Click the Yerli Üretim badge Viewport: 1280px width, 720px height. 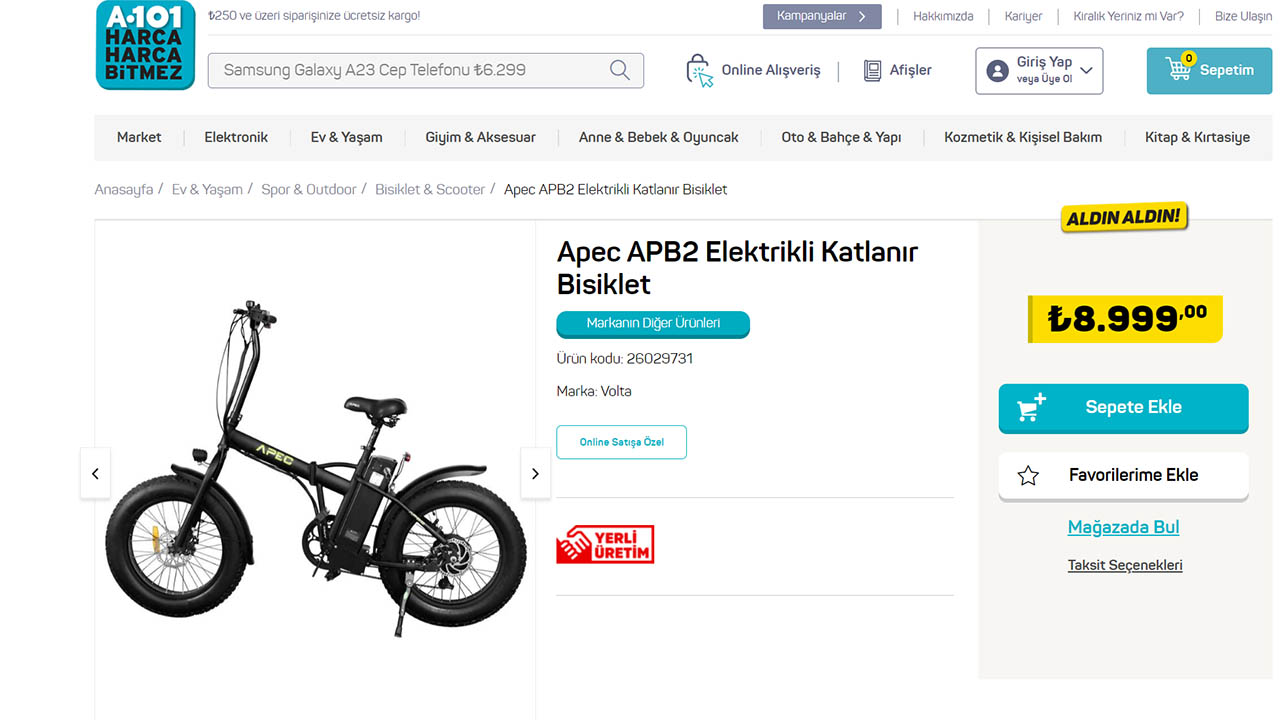point(605,544)
